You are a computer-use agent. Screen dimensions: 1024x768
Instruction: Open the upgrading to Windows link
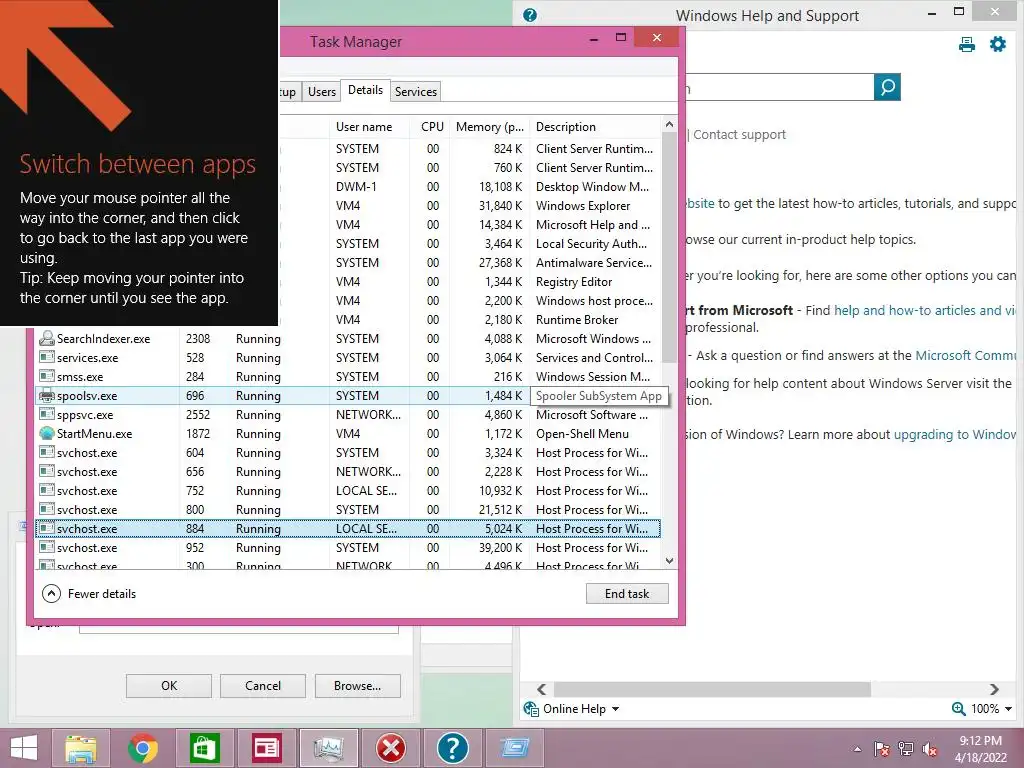pyautogui.click(x=955, y=434)
